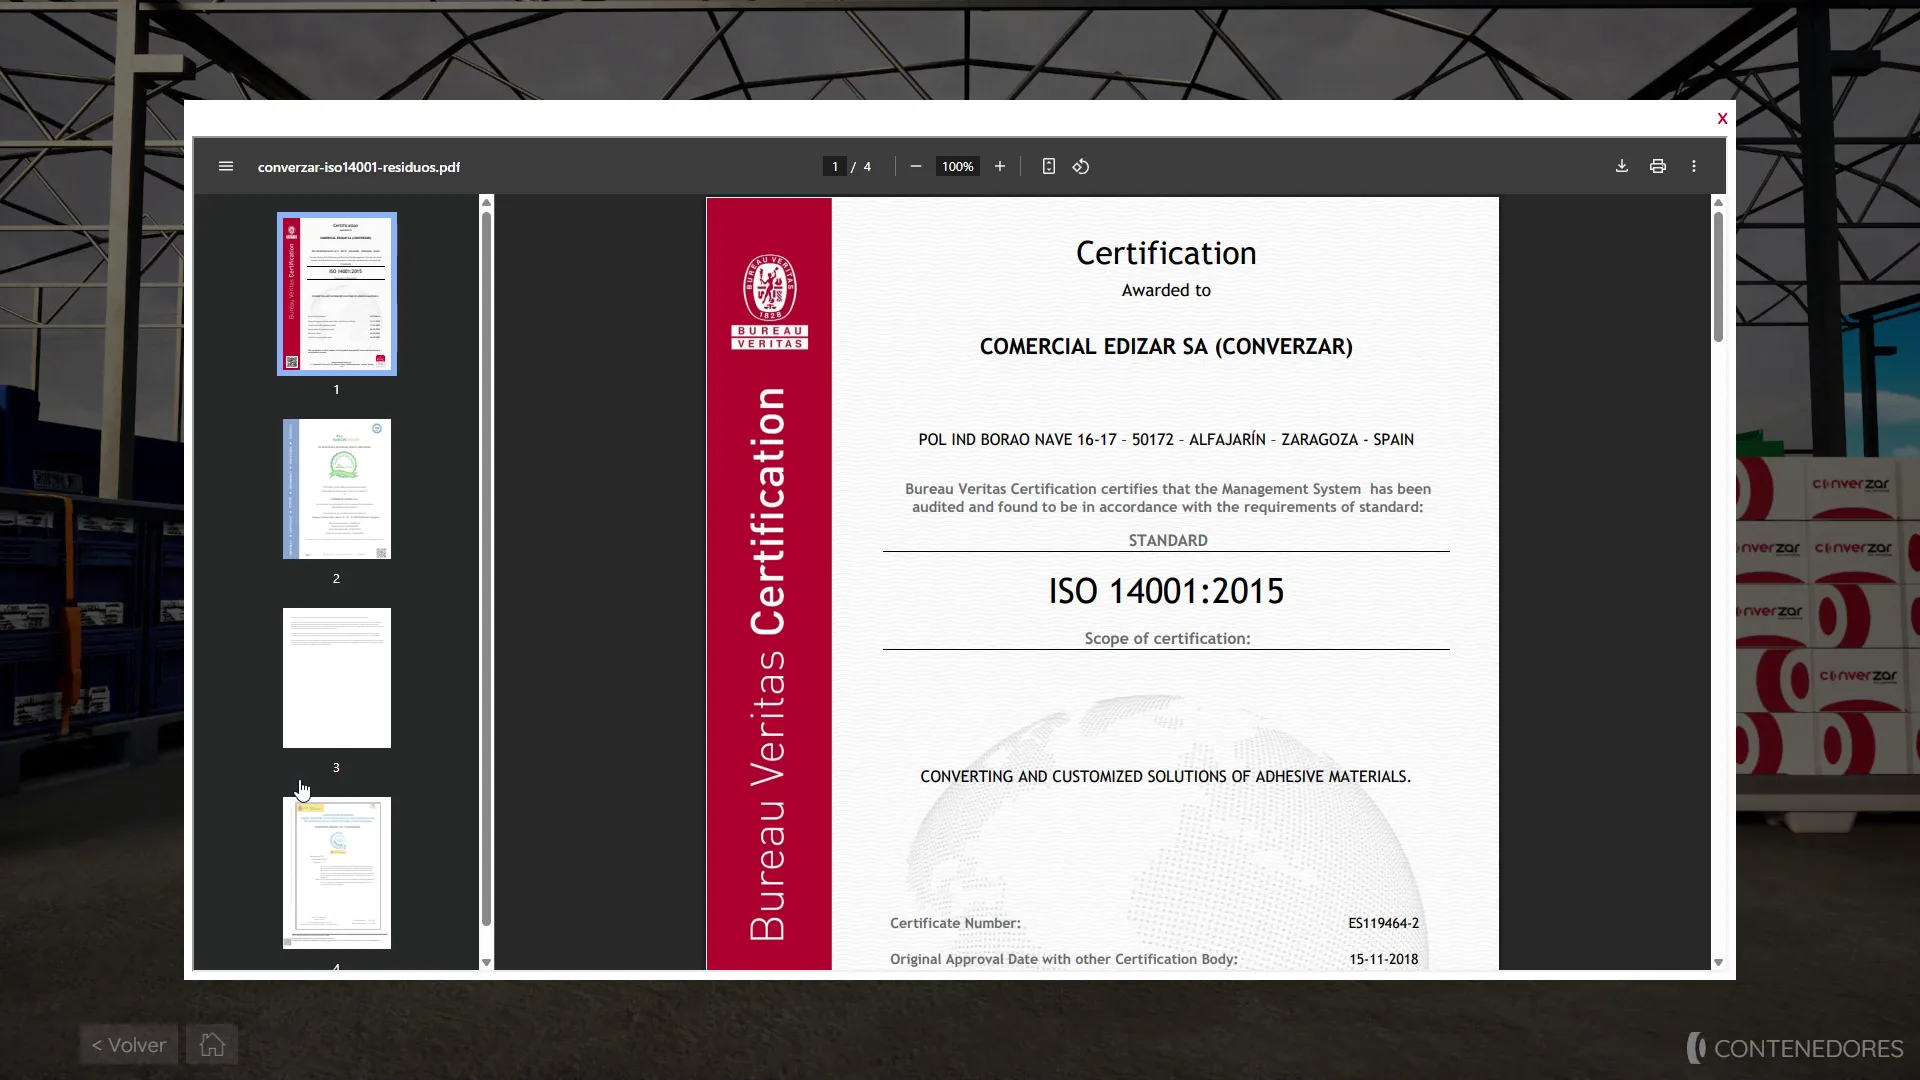Screen dimensions: 1920x1080
Task: Click the thumbnail panel scroll down arrow
Action: coord(487,963)
